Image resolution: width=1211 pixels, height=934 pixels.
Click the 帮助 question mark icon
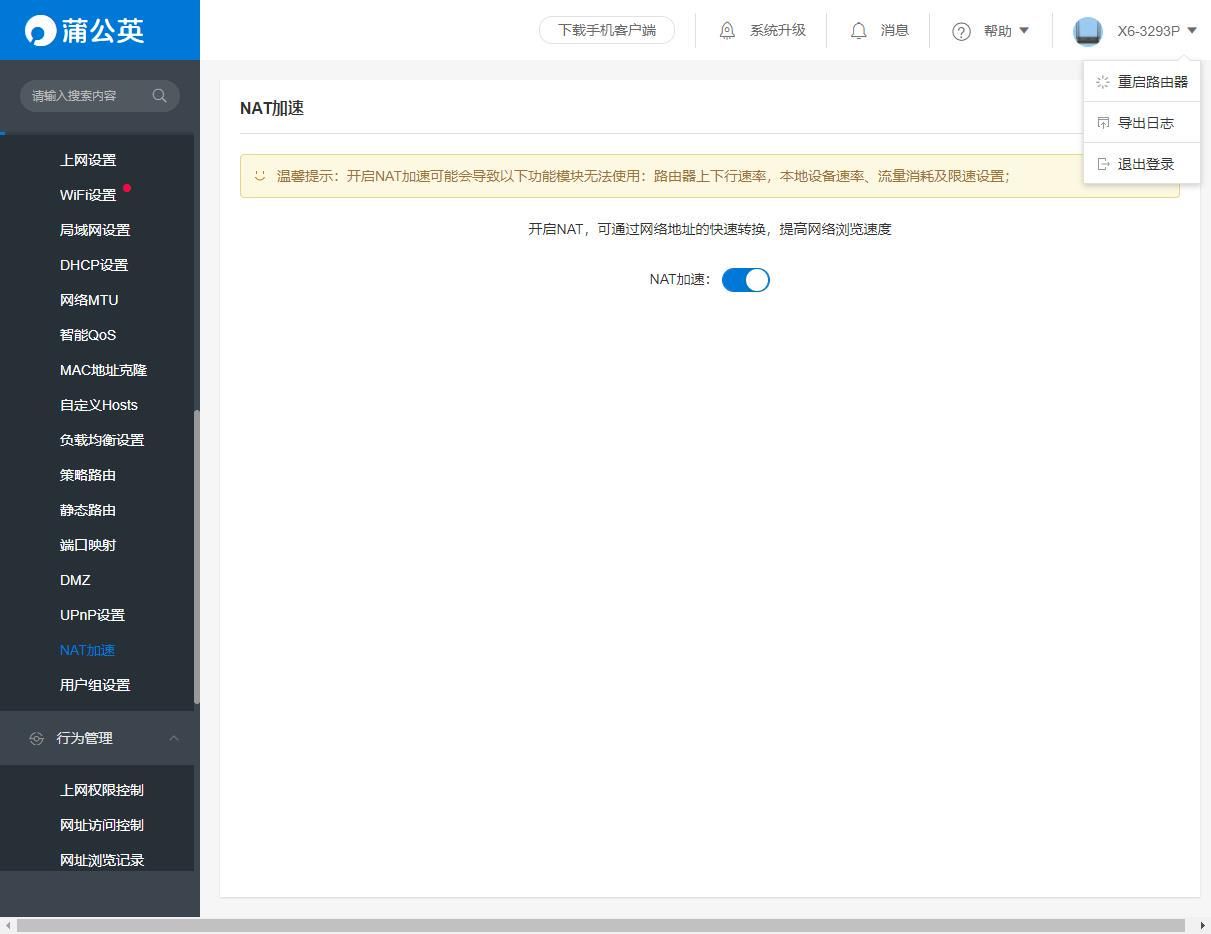coord(961,31)
